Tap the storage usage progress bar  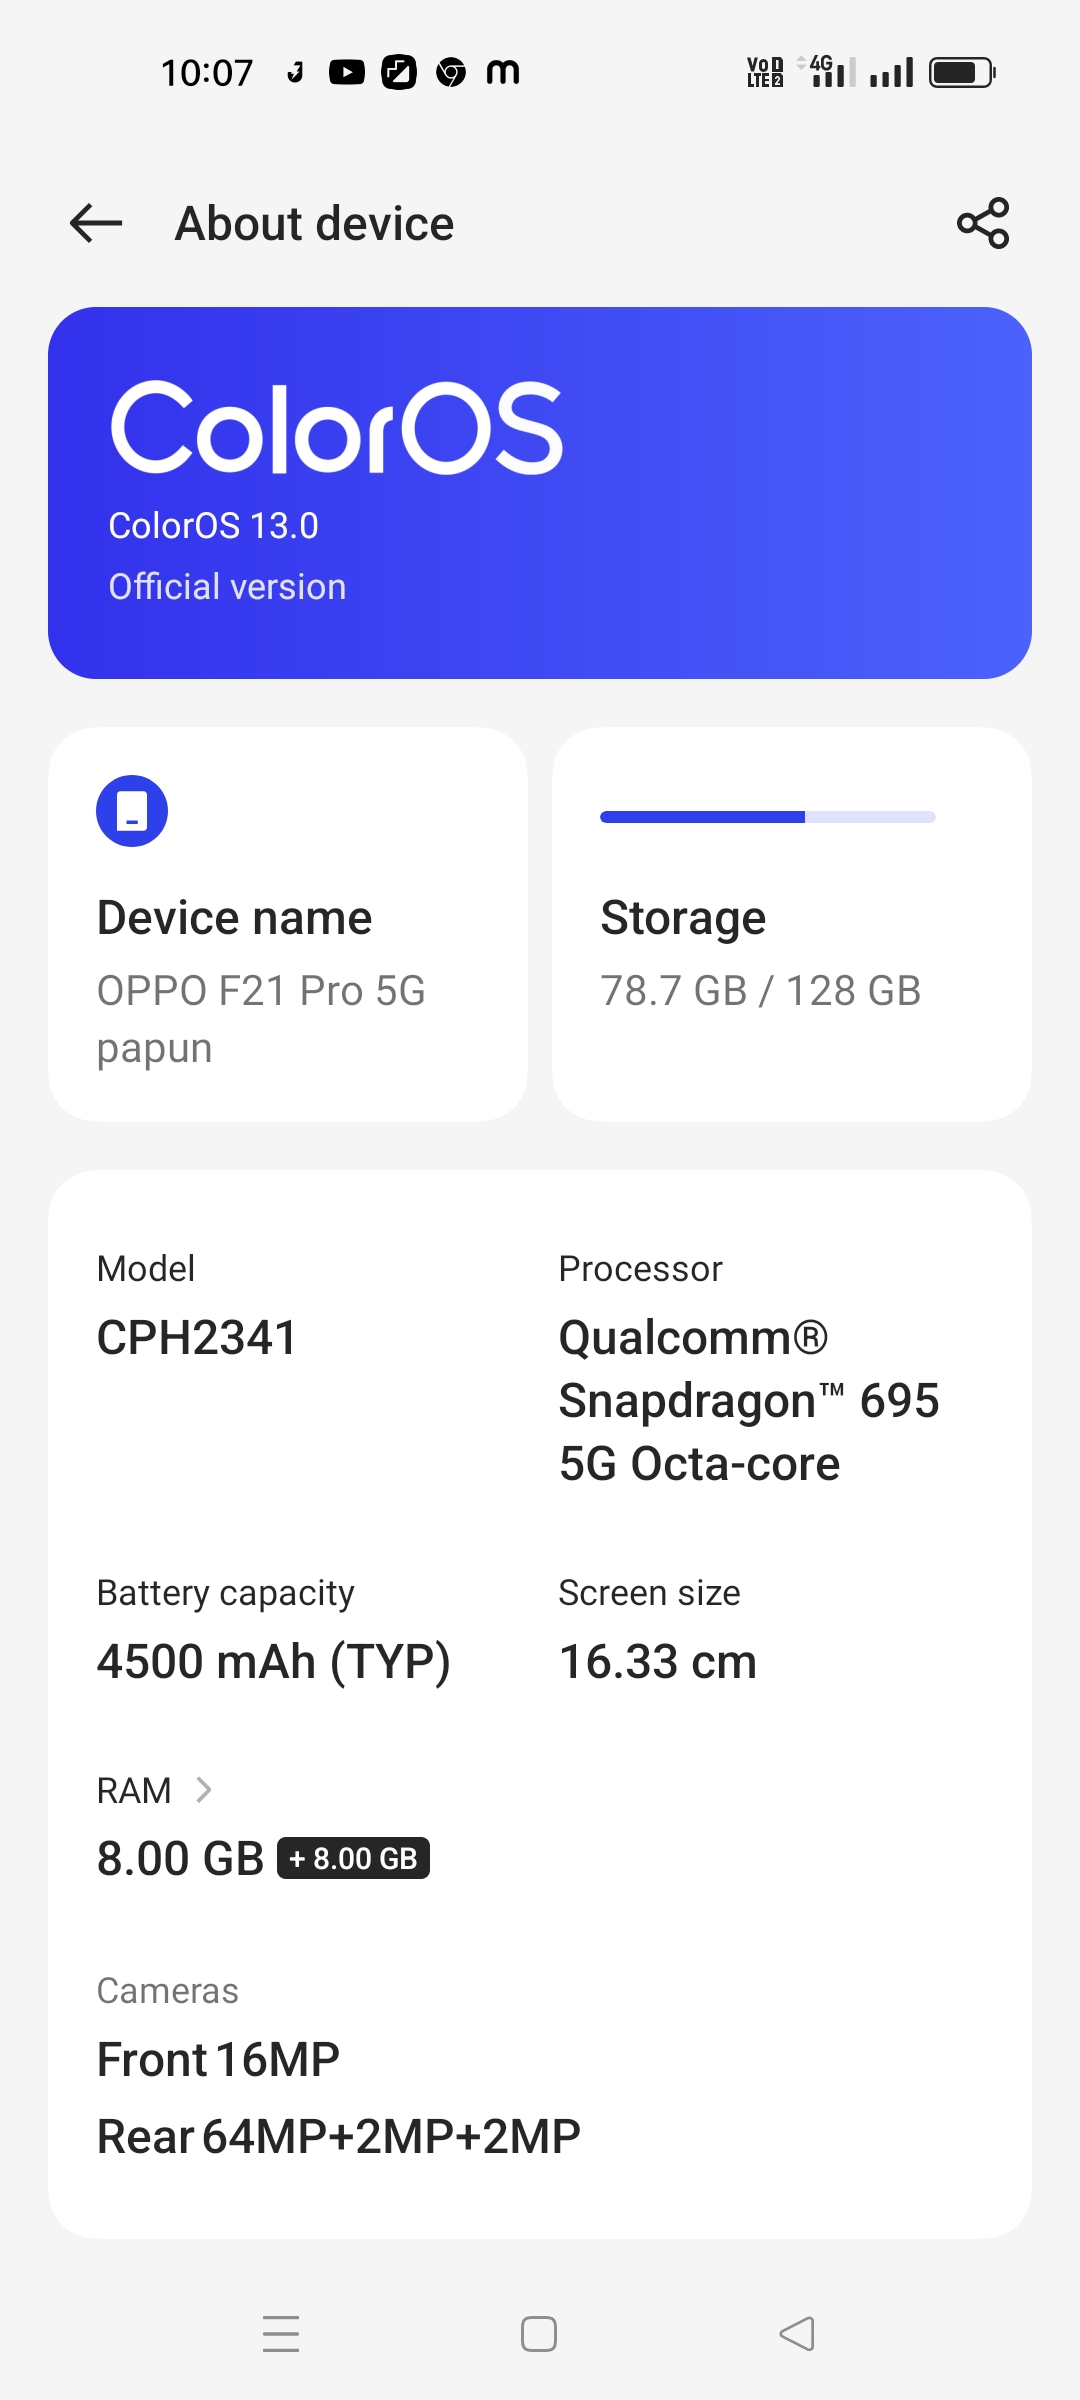coord(767,817)
